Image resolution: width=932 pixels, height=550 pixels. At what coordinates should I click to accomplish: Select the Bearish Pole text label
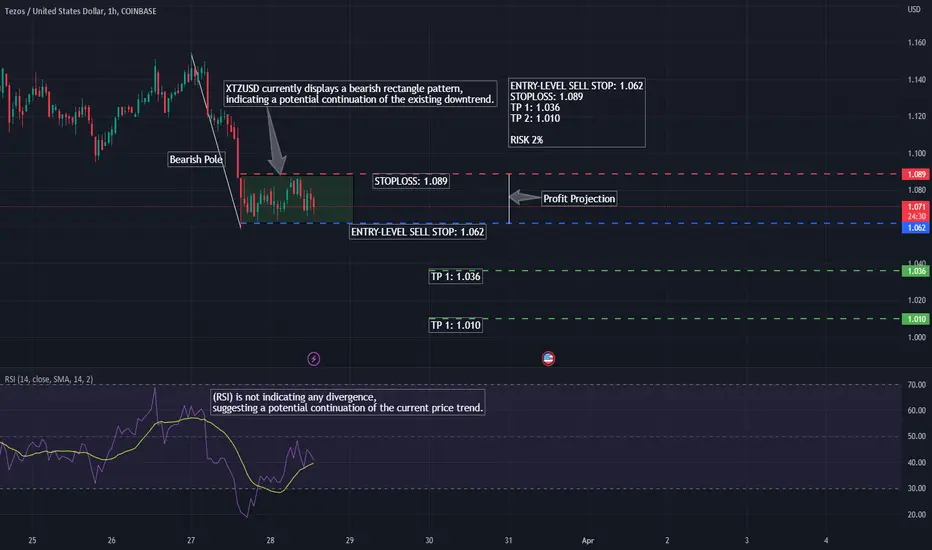[x=196, y=159]
